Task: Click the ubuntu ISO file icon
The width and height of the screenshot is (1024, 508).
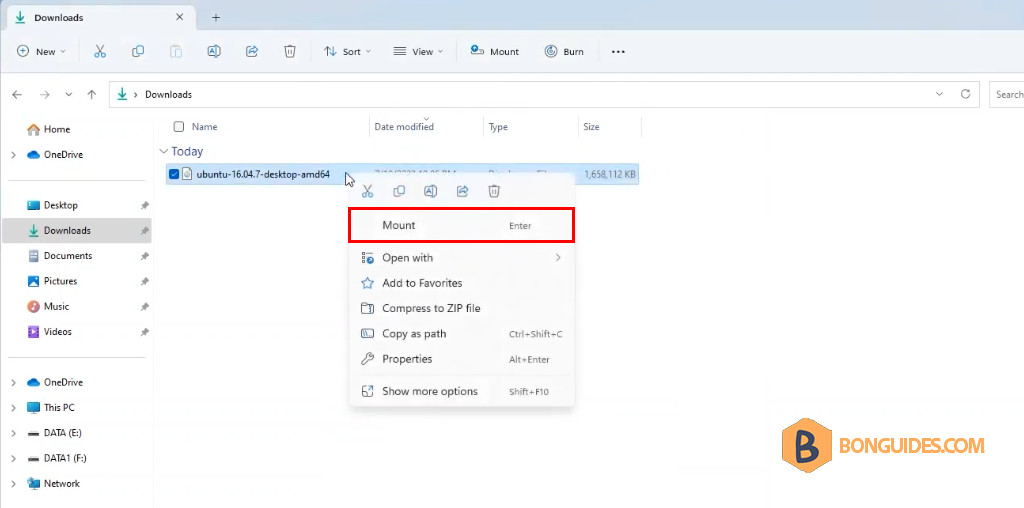Action: coord(187,174)
